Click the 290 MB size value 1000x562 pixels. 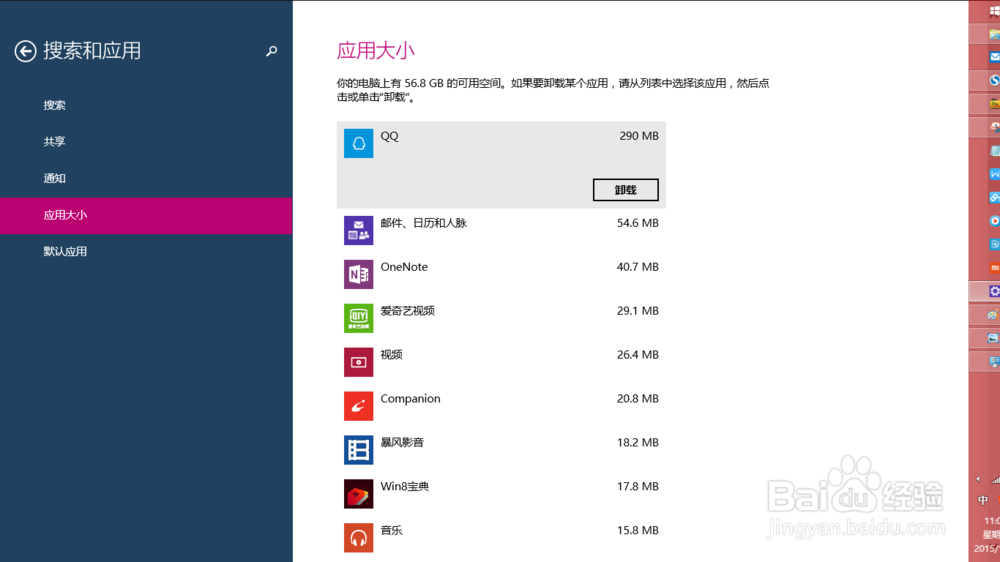coord(638,136)
